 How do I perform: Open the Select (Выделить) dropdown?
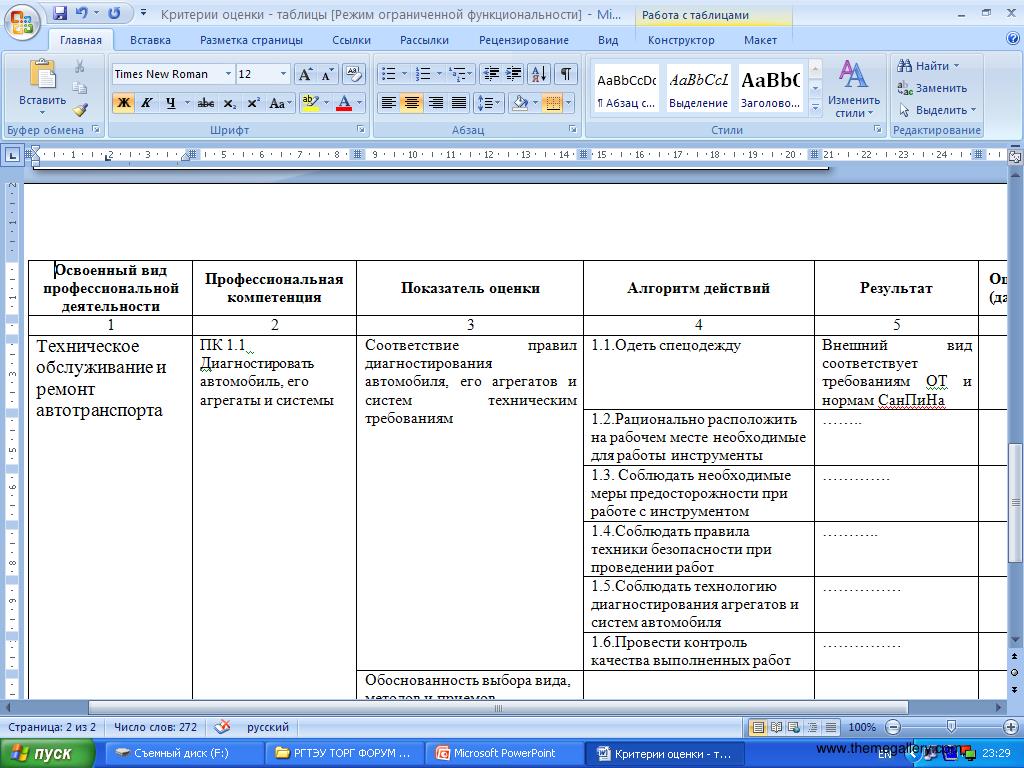click(936, 110)
